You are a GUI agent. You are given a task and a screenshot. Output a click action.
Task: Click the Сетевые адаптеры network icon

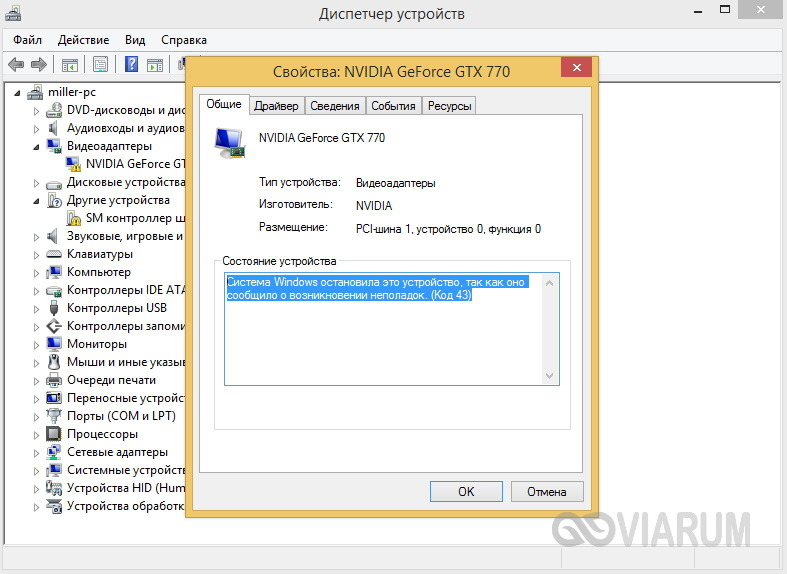coord(54,452)
